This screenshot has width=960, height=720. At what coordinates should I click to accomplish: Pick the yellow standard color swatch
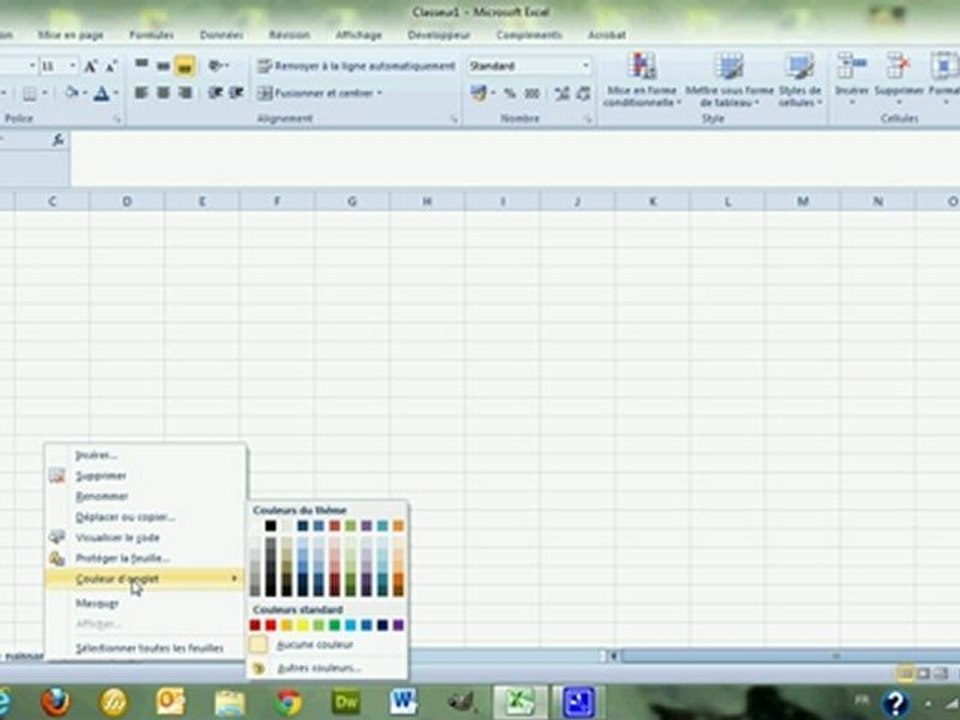[x=302, y=625]
